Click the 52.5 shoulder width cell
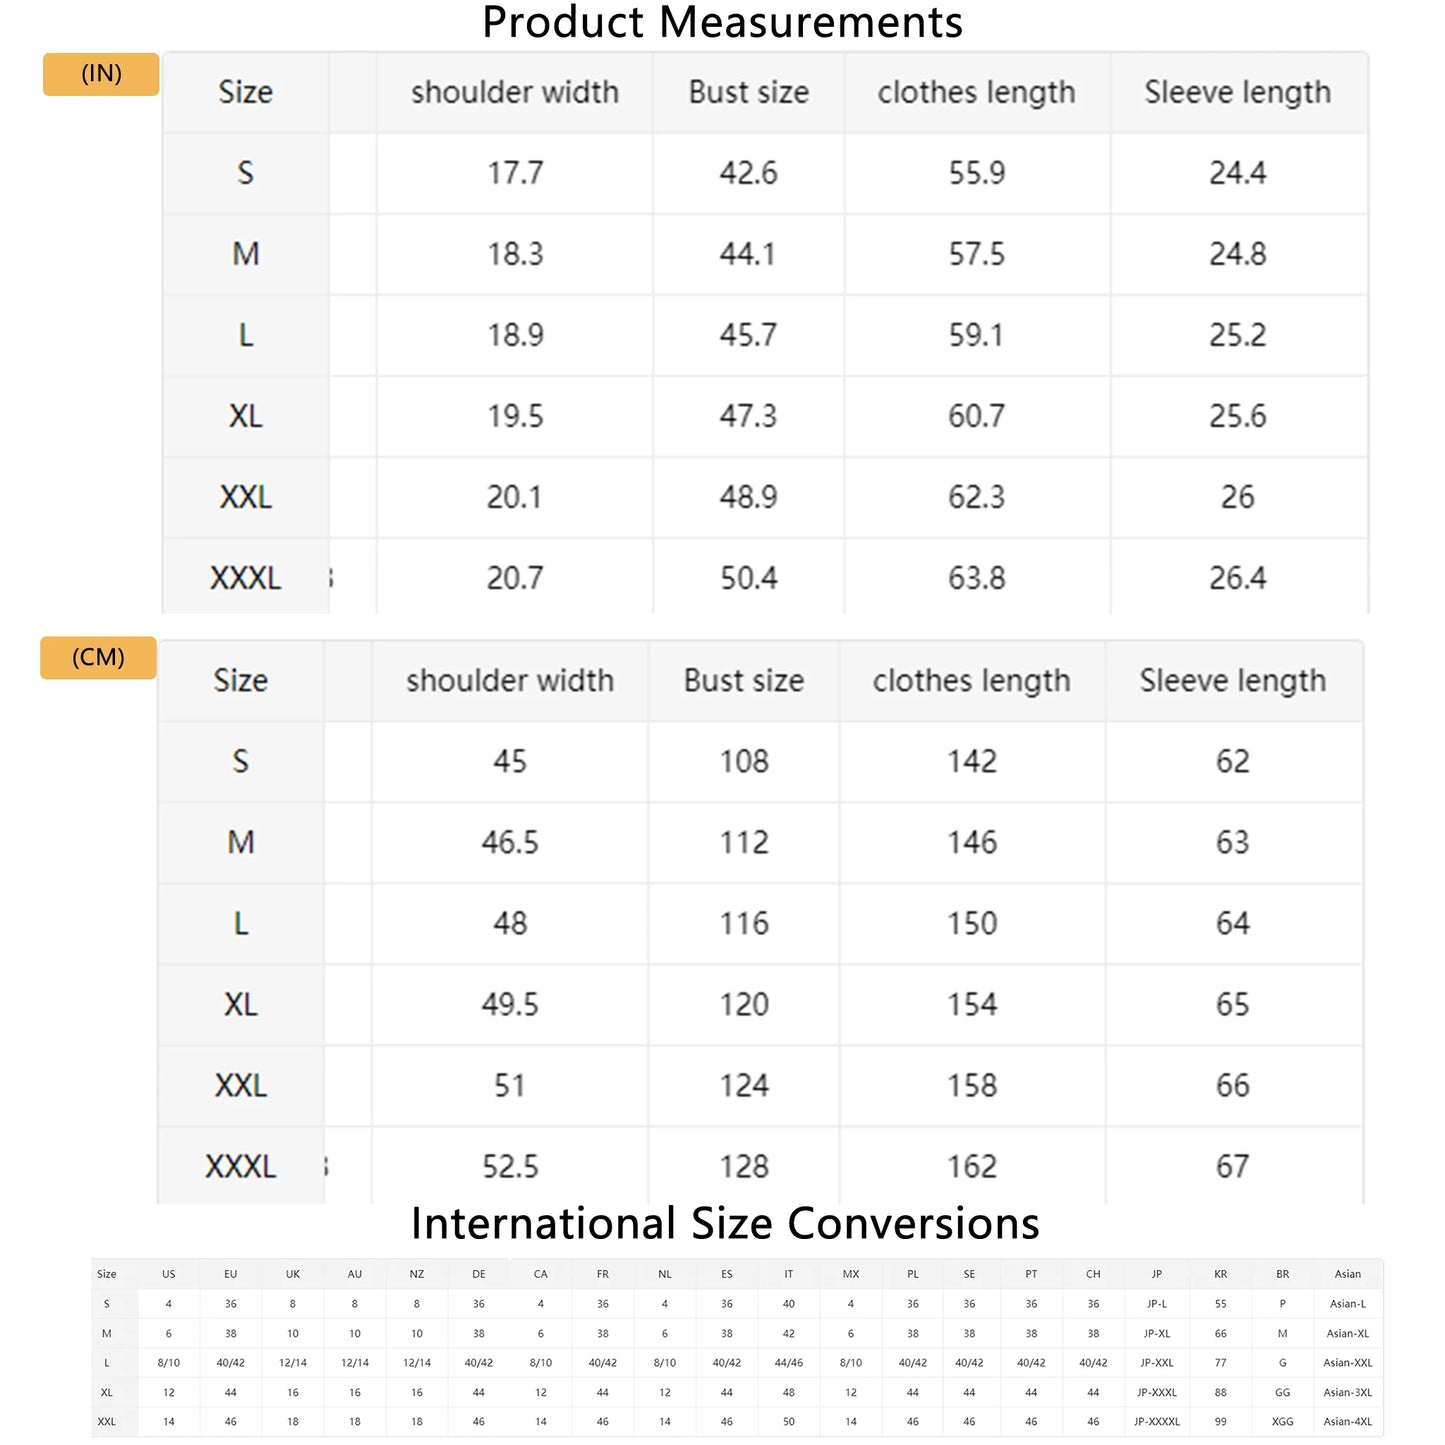 coord(510,1166)
